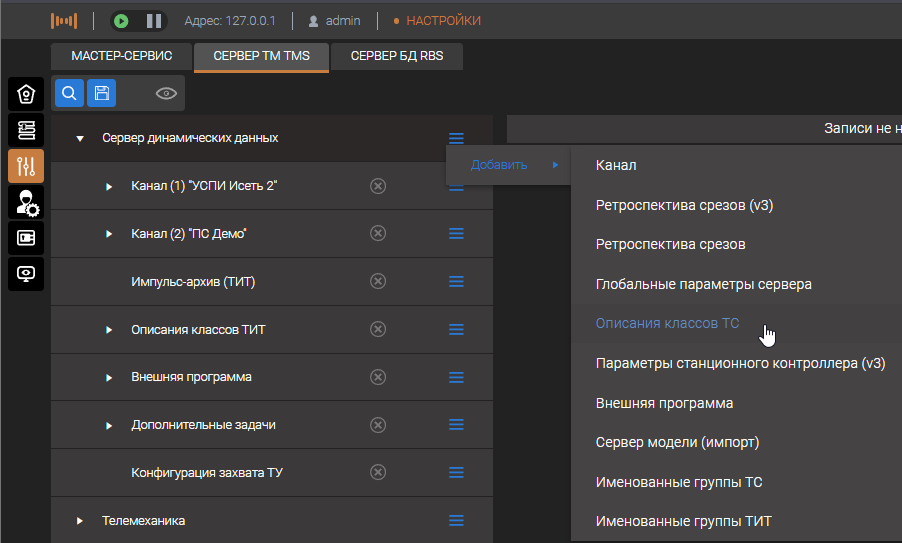Open hamburger menu for Импульс-архив (ТИТ)

pyautogui.click(x=456, y=282)
